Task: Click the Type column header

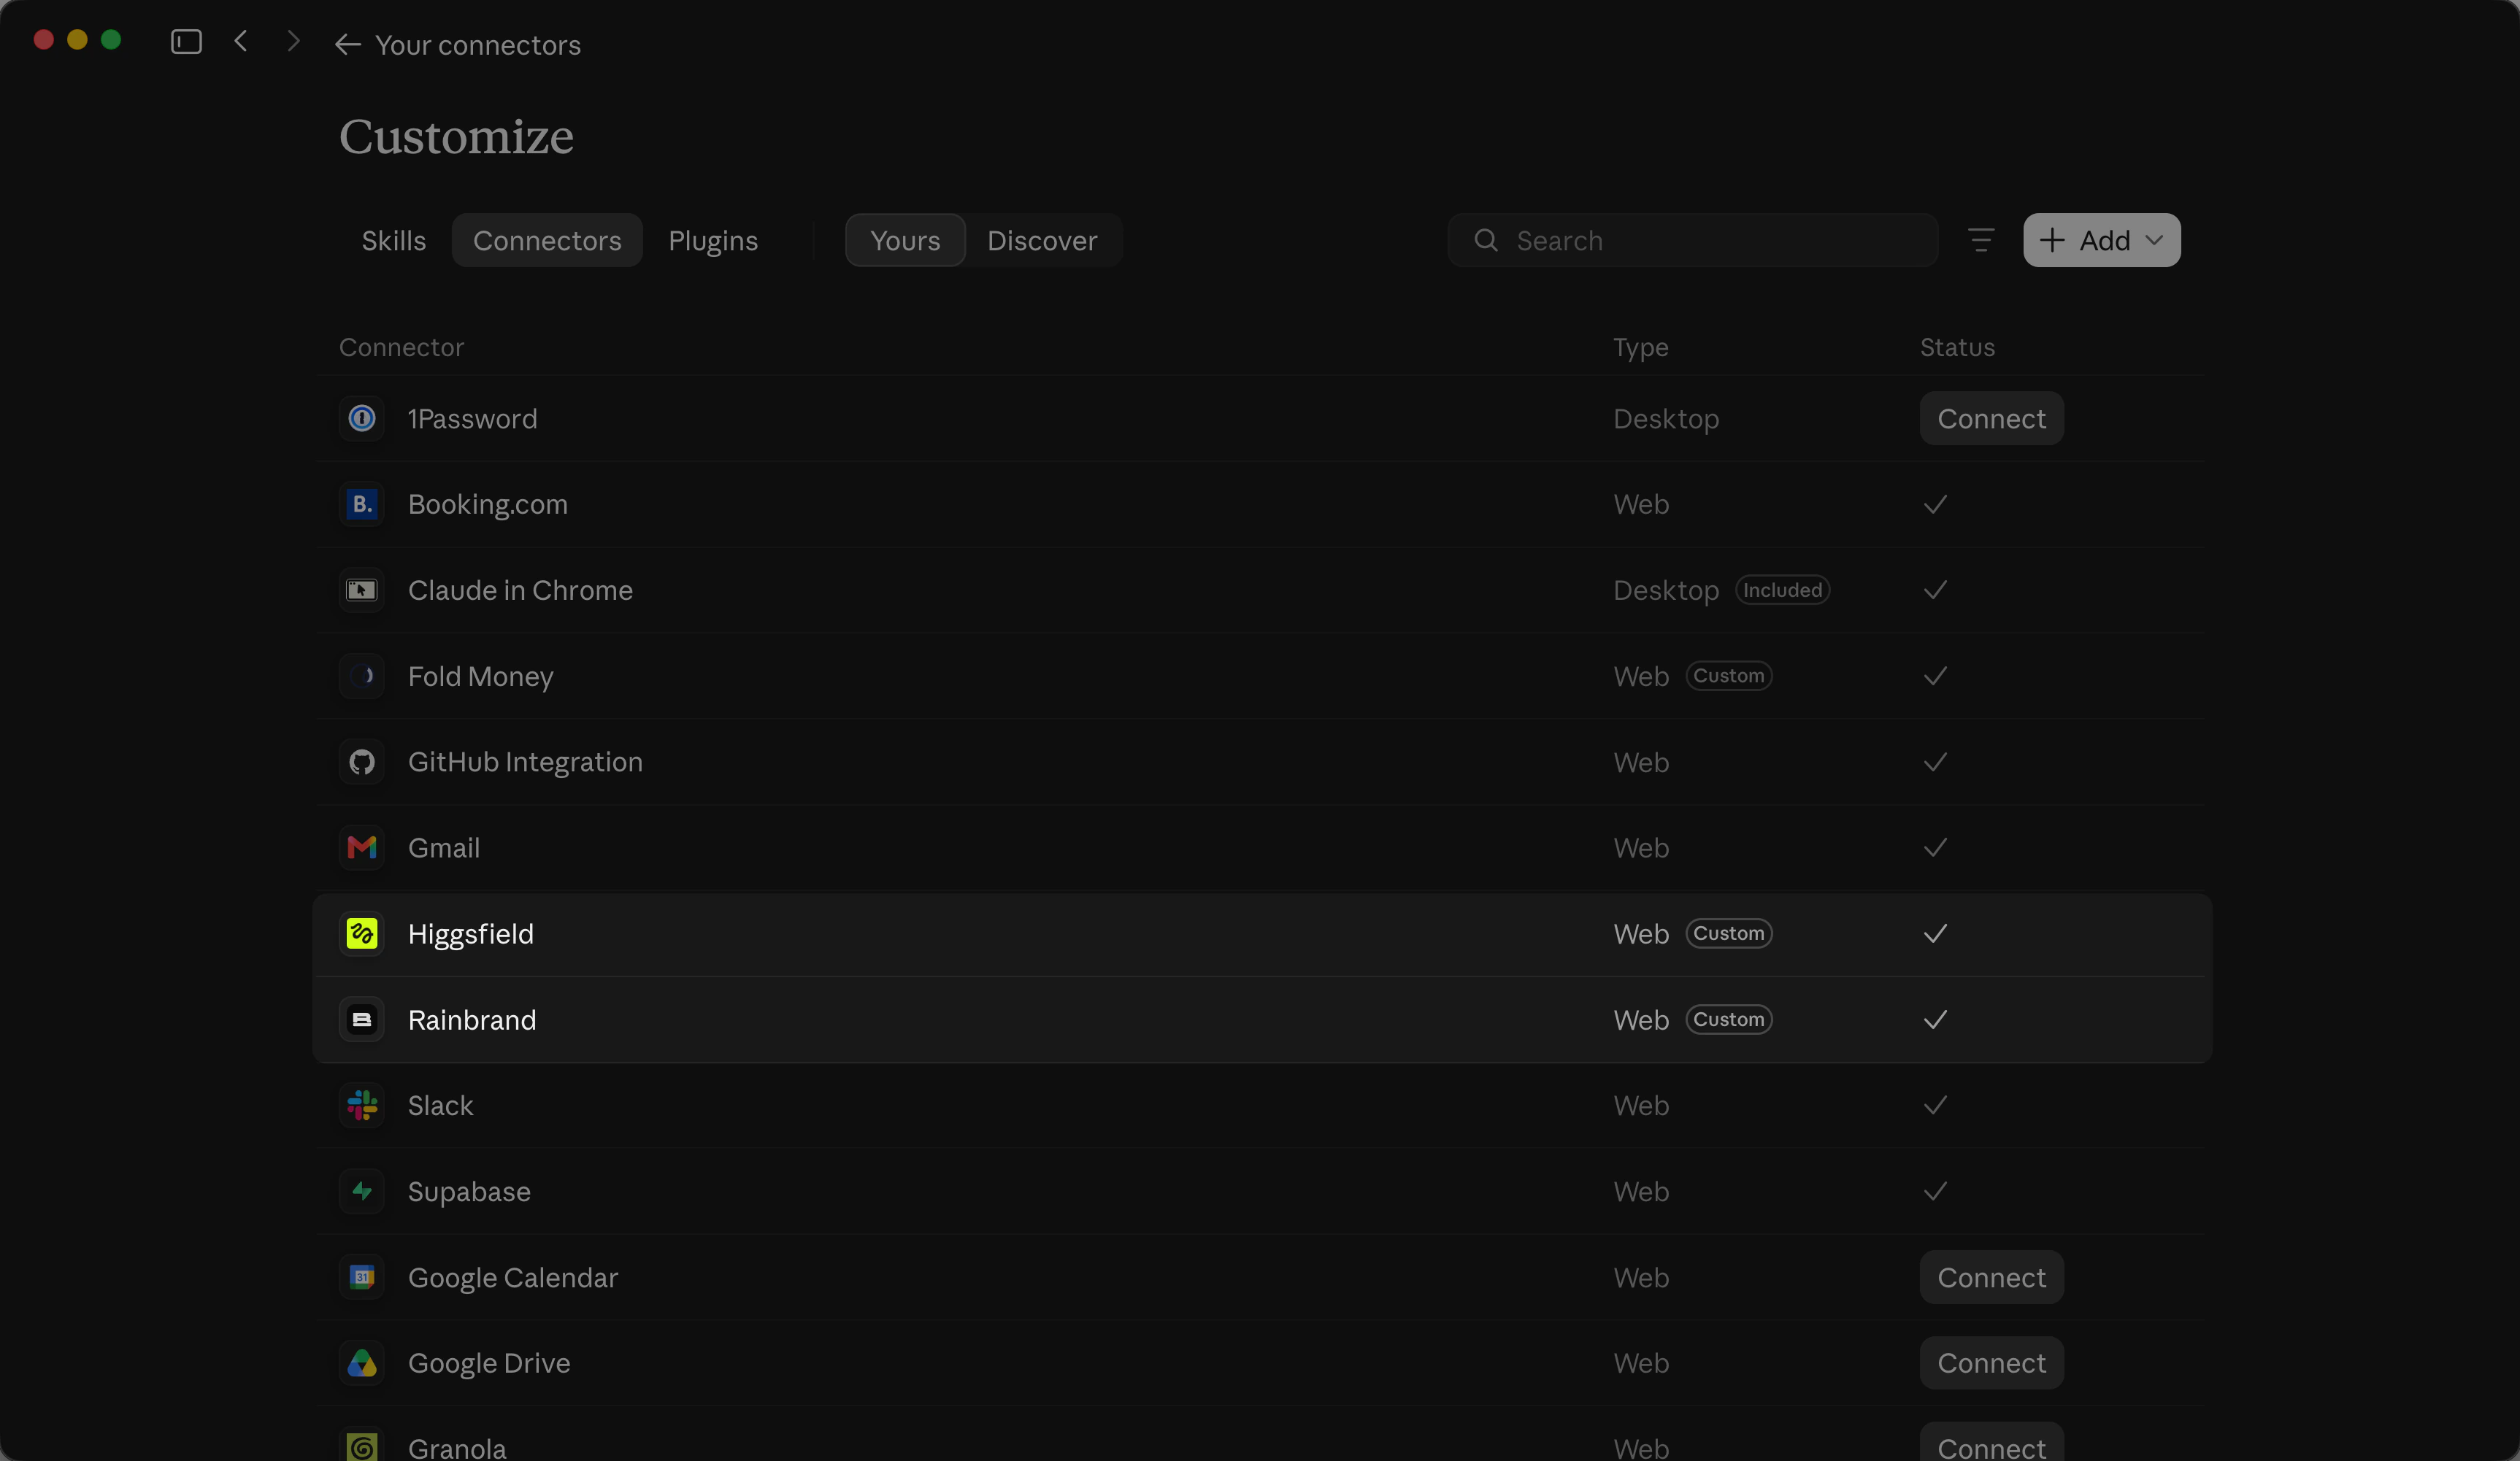Action: 1640,347
